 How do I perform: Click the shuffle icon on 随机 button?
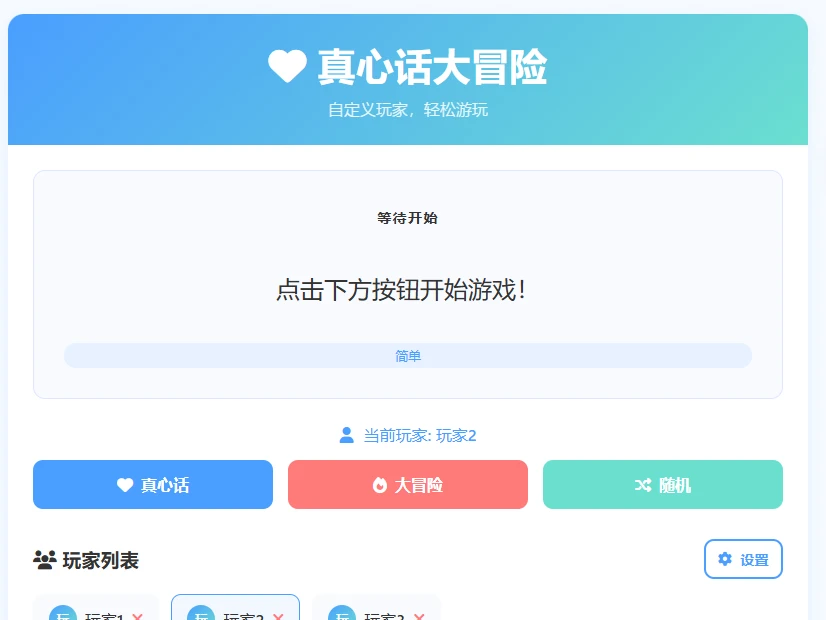click(x=643, y=485)
